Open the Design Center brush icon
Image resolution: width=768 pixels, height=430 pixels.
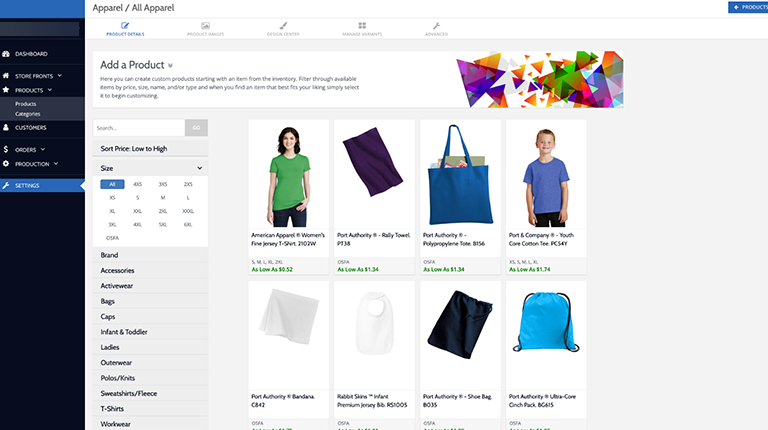pos(283,25)
